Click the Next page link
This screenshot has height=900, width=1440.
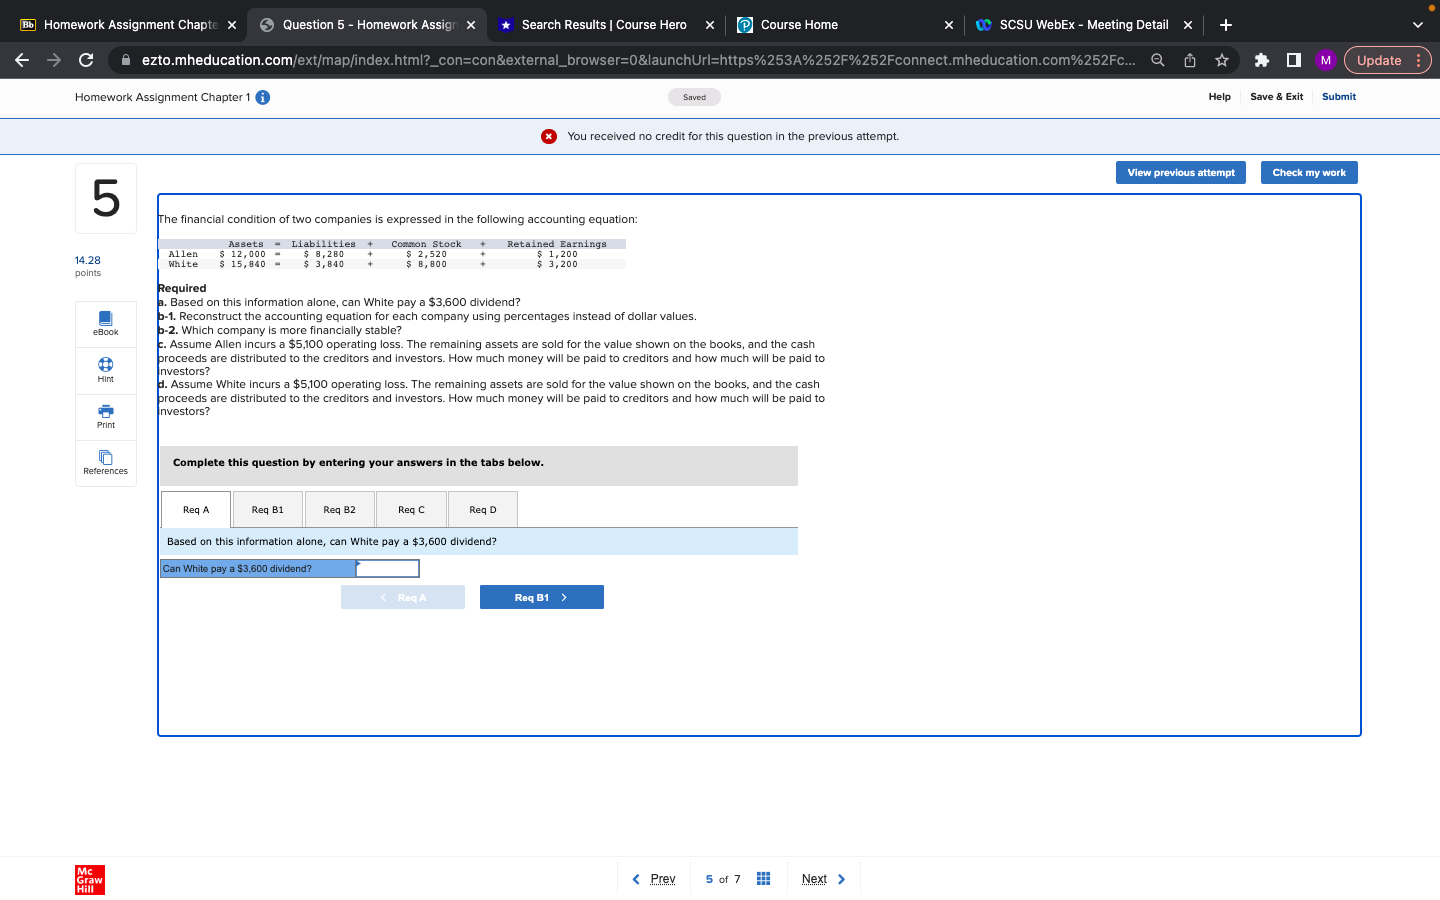[814, 878]
